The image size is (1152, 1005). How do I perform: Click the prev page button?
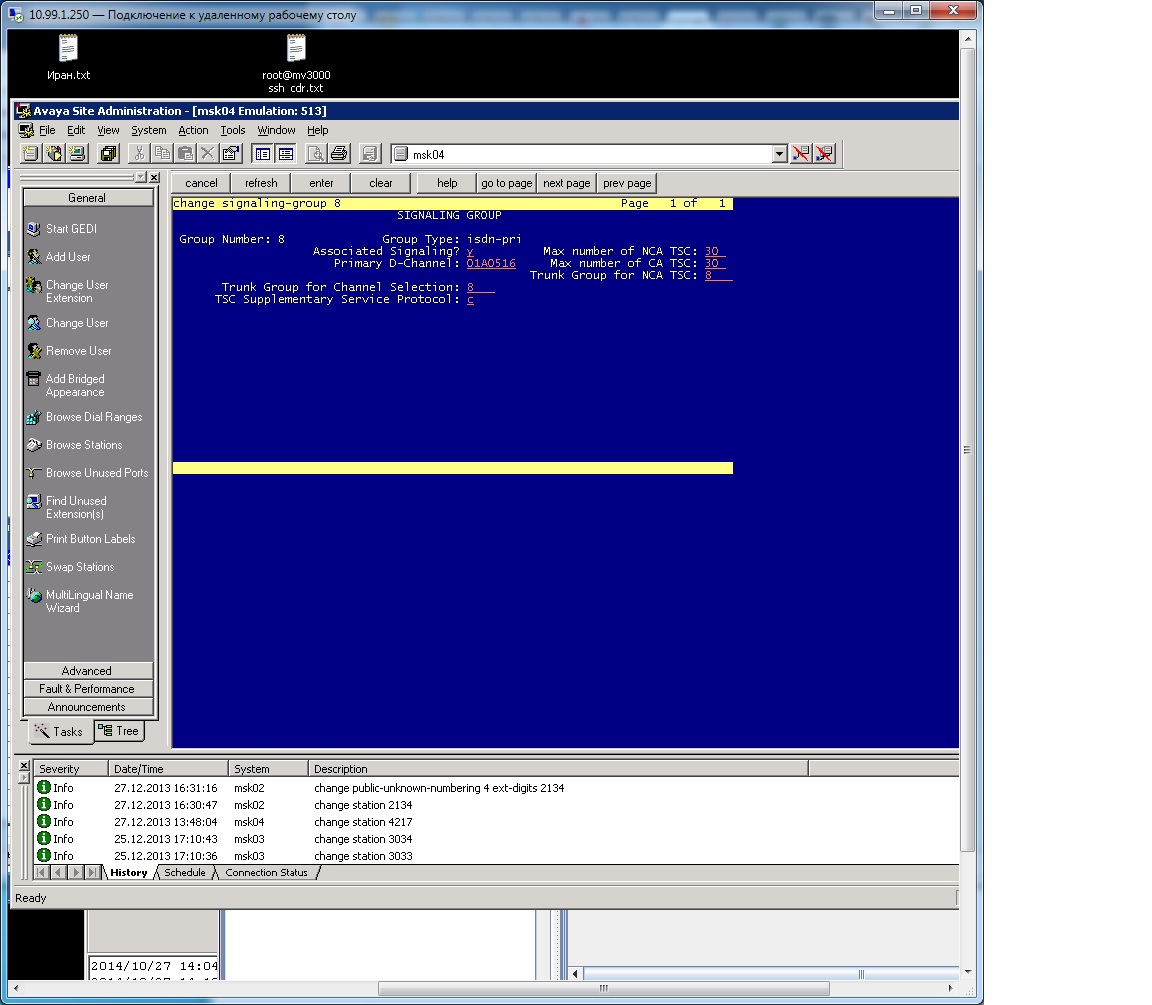coord(627,183)
